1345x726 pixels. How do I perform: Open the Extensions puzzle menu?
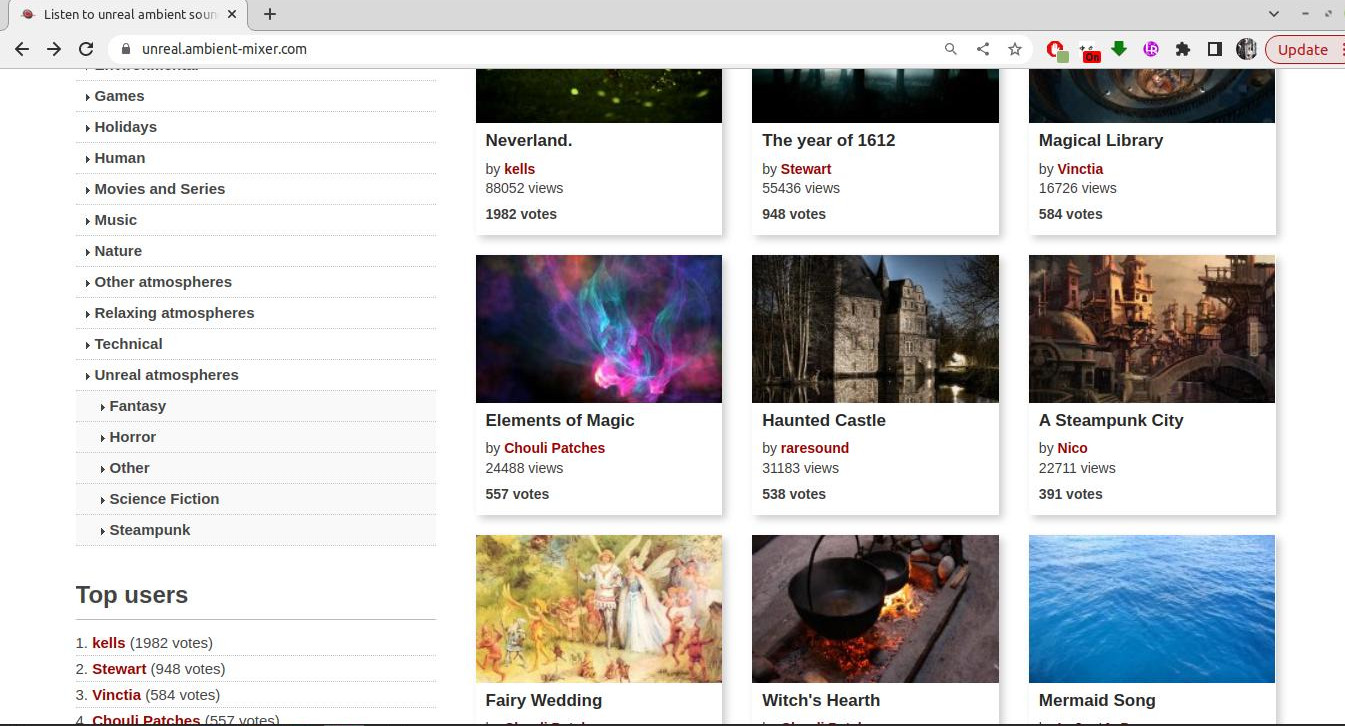(1183, 49)
